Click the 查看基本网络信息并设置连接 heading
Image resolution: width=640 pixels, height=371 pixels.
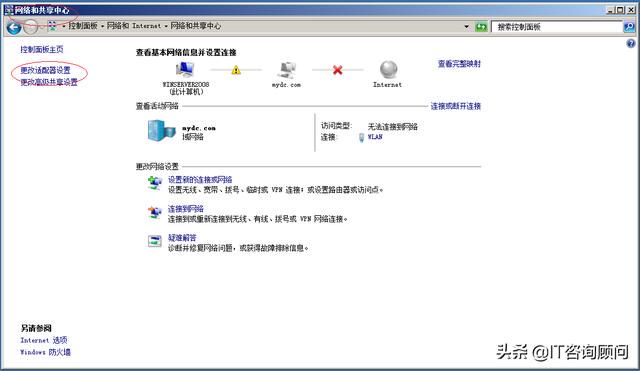(x=186, y=52)
